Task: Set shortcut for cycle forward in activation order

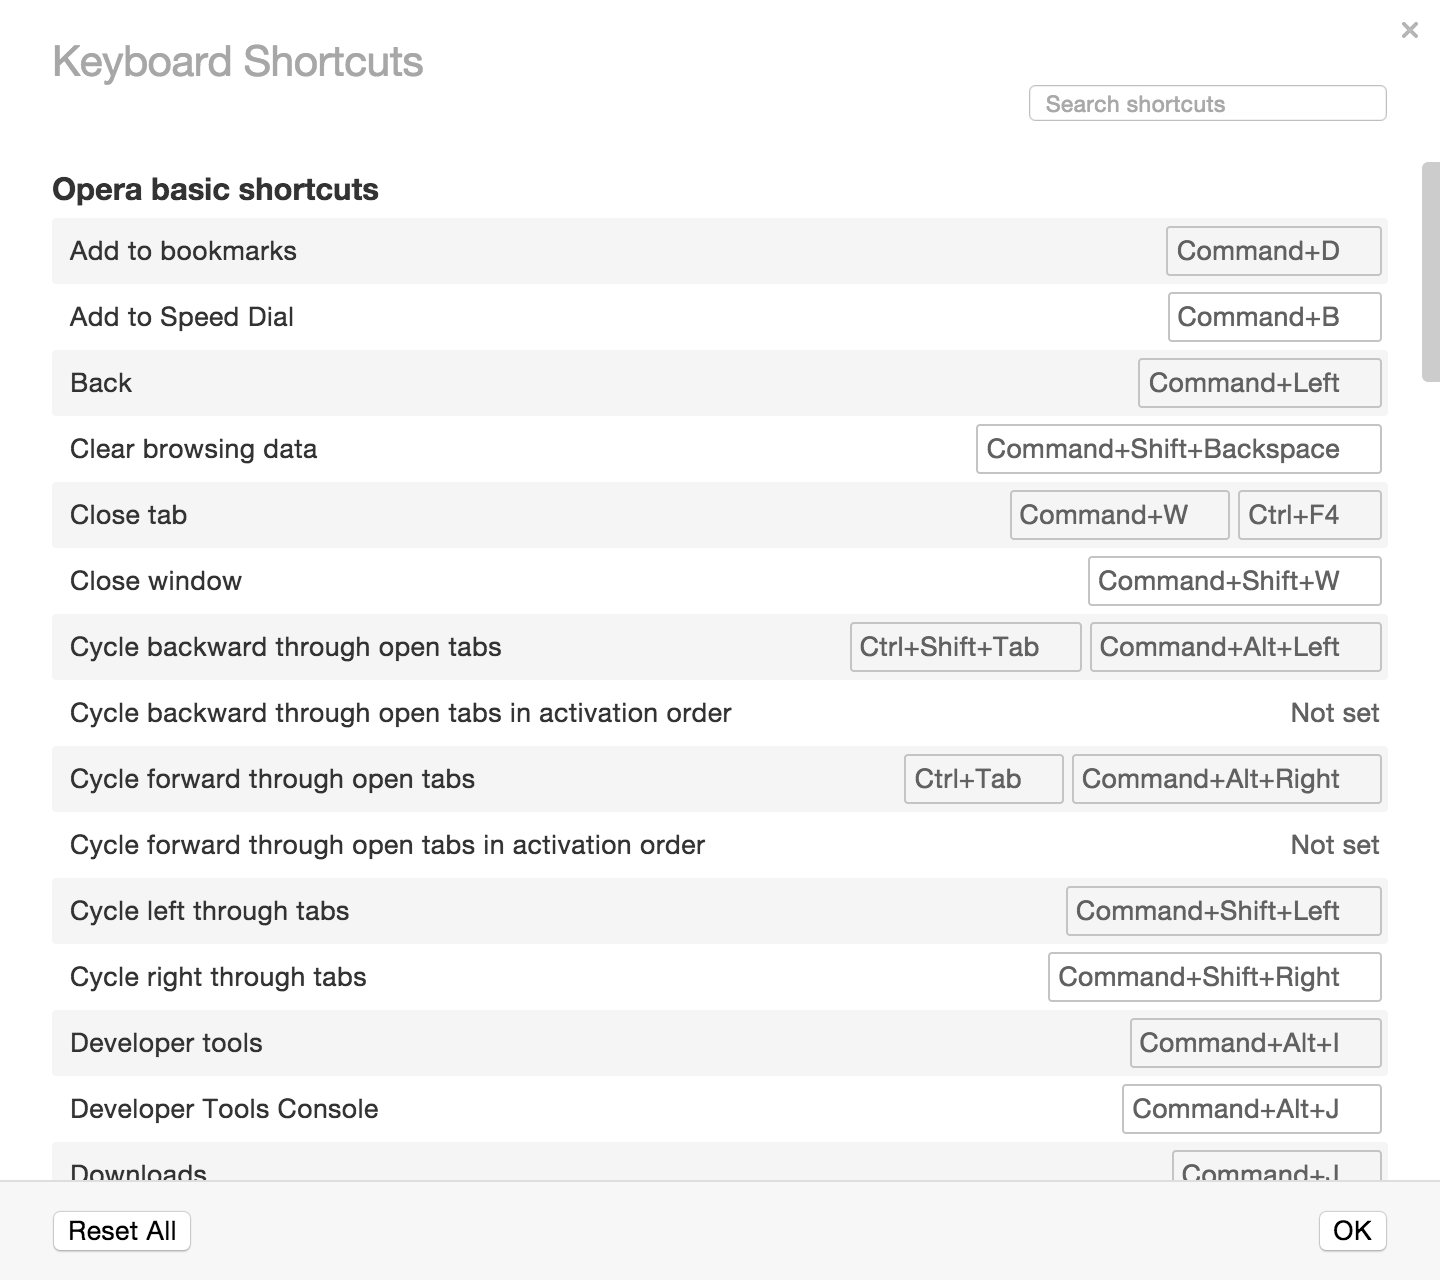Action: 1334,845
